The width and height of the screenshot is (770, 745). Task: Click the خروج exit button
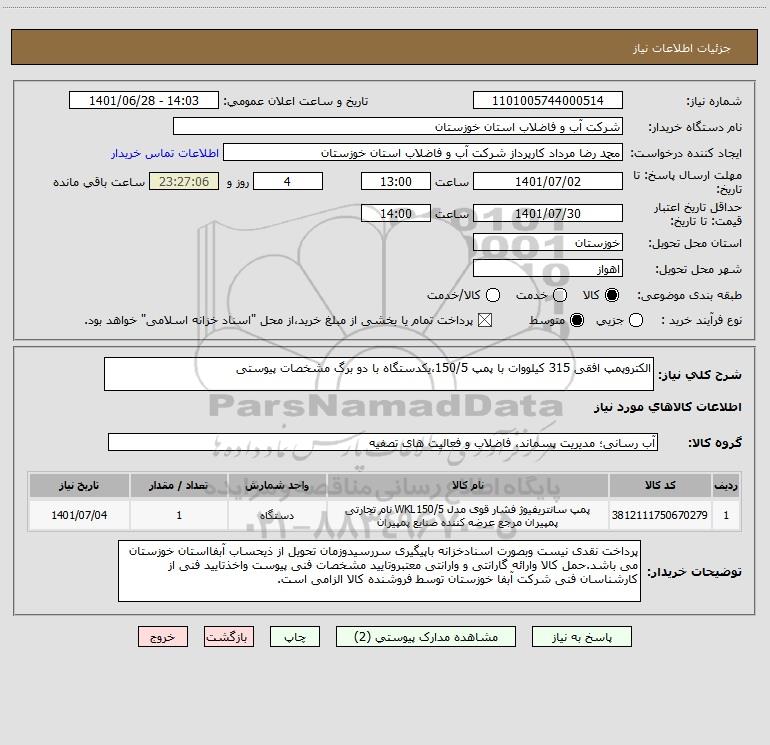(163, 637)
